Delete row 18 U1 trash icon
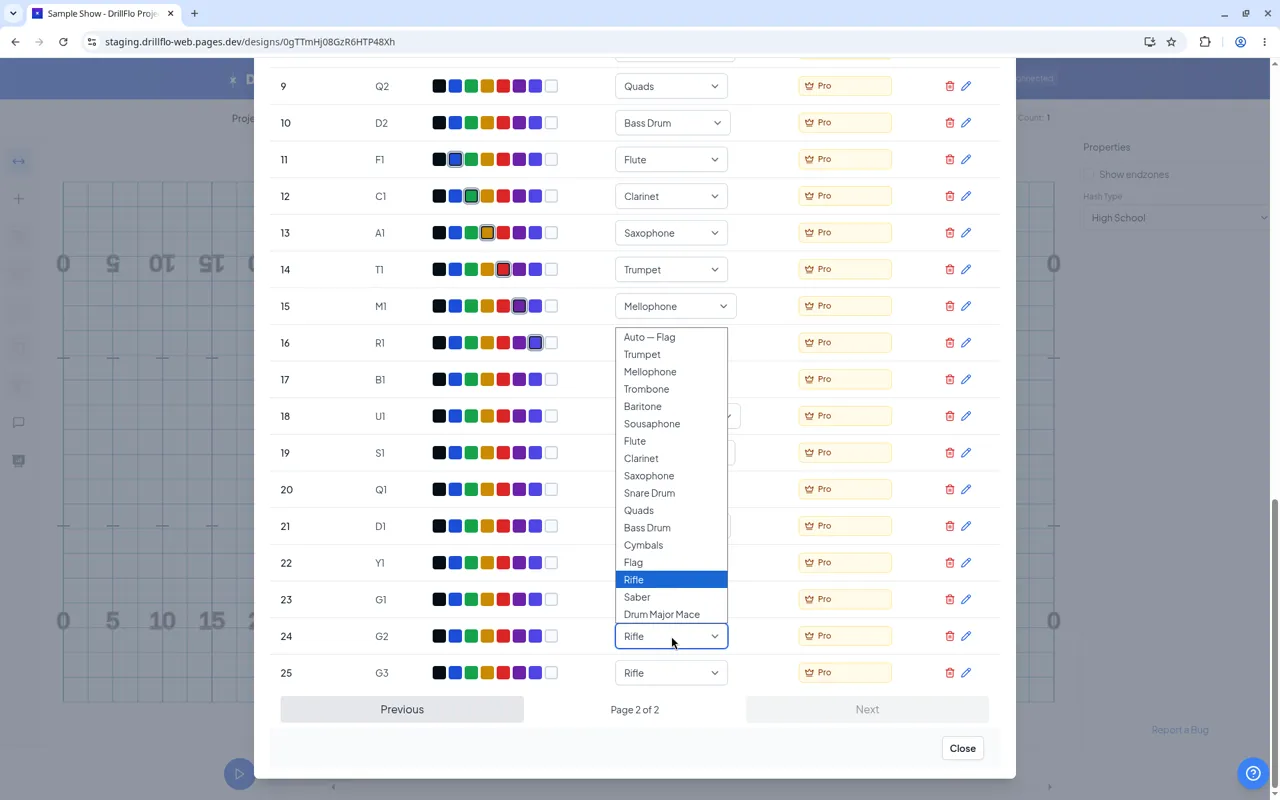The width and height of the screenshot is (1280, 800). click(950, 416)
